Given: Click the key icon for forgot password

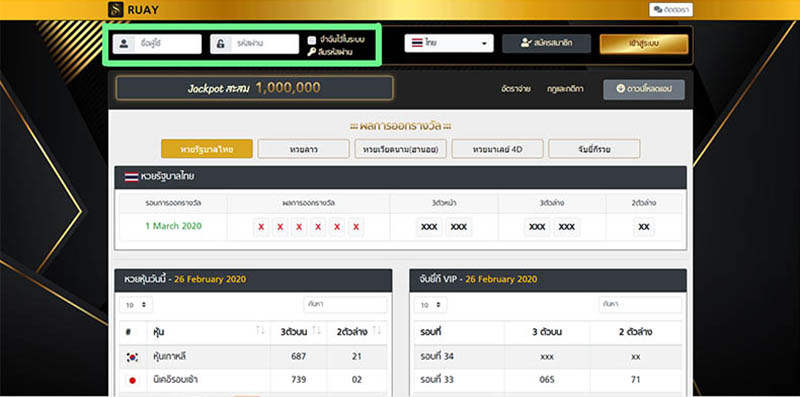Looking at the screenshot, I should click(311, 52).
